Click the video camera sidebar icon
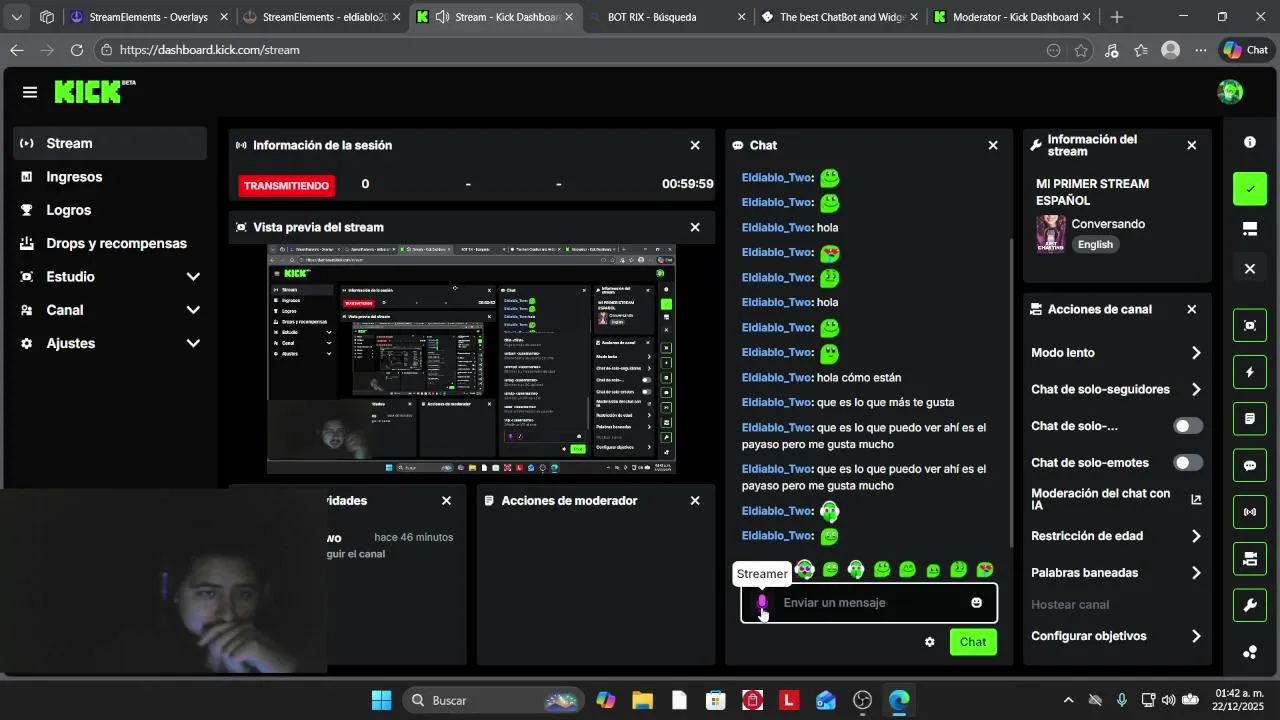Screen dimensions: 1280x720 pyautogui.click(x=1250, y=559)
